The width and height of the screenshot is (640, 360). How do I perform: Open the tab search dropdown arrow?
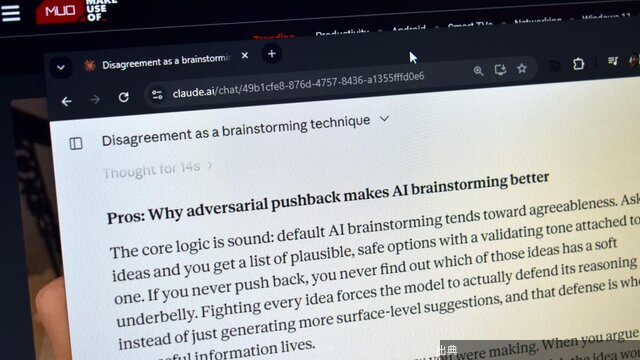pyautogui.click(x=61, y=67)
